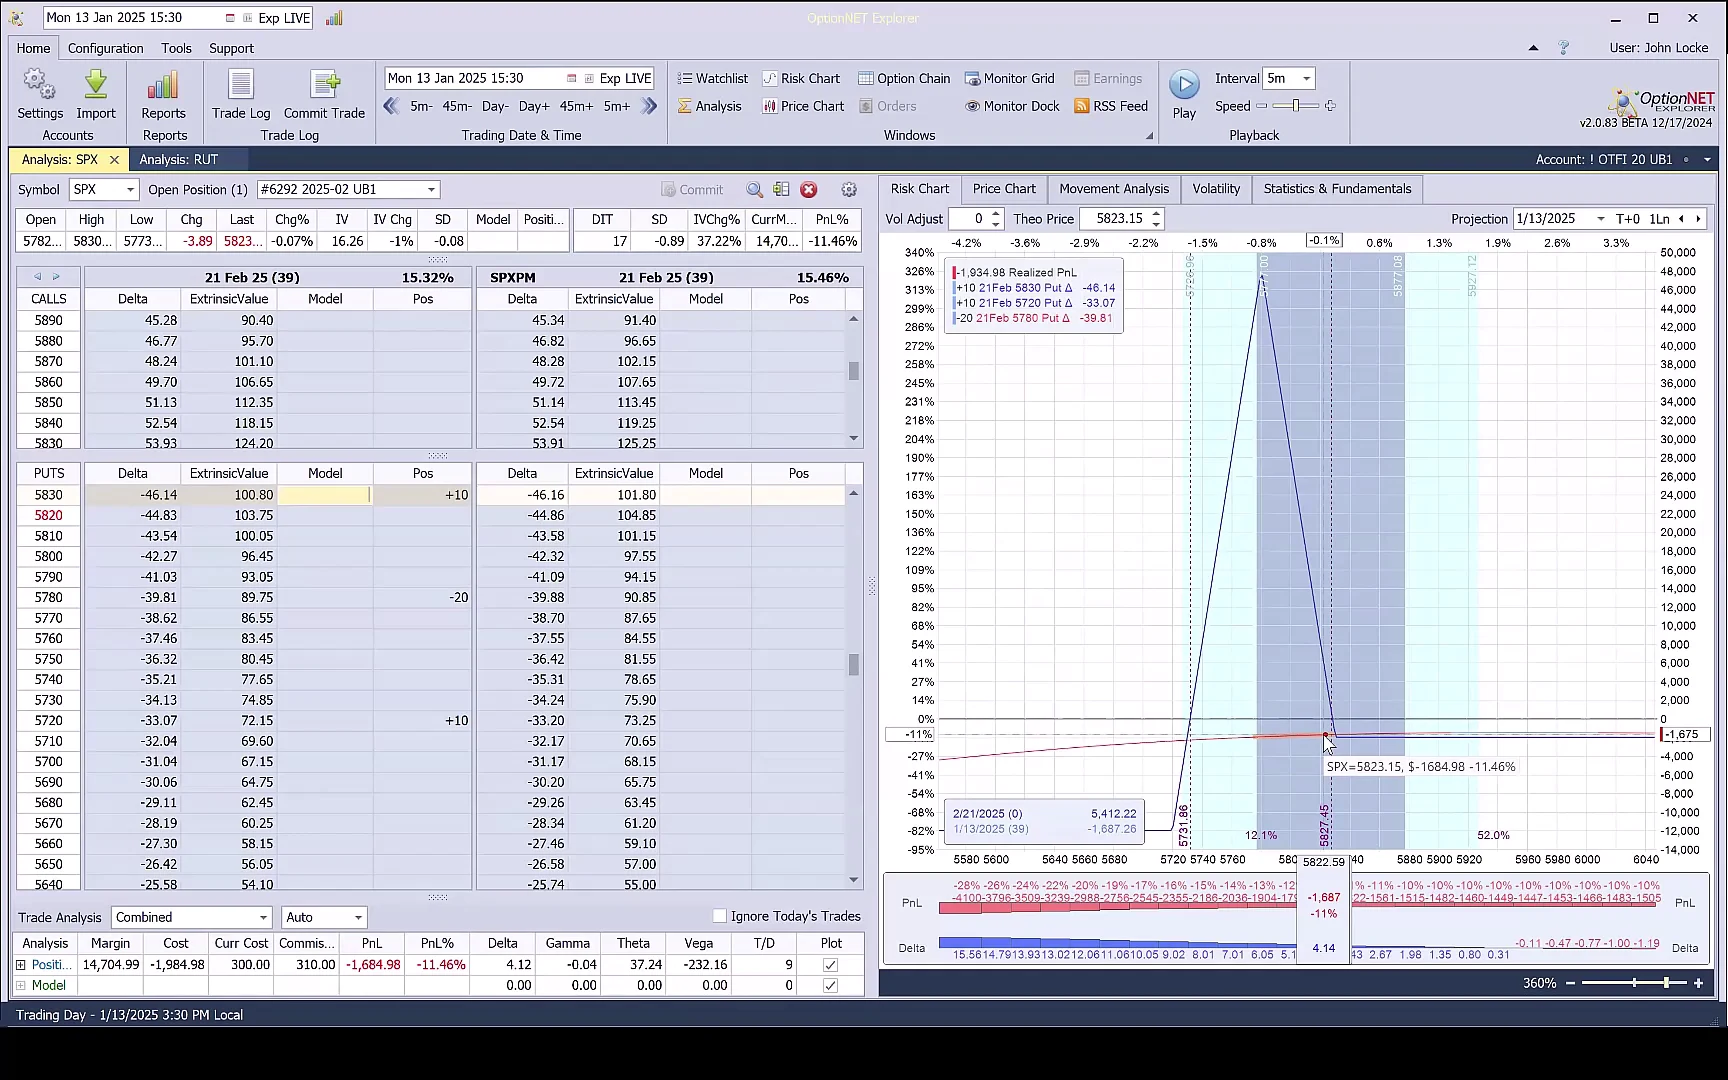Open the Monitor Dock window
Viewport: 1728px width, 1080px height.
pyautogui.click(x=1012, y=106)
